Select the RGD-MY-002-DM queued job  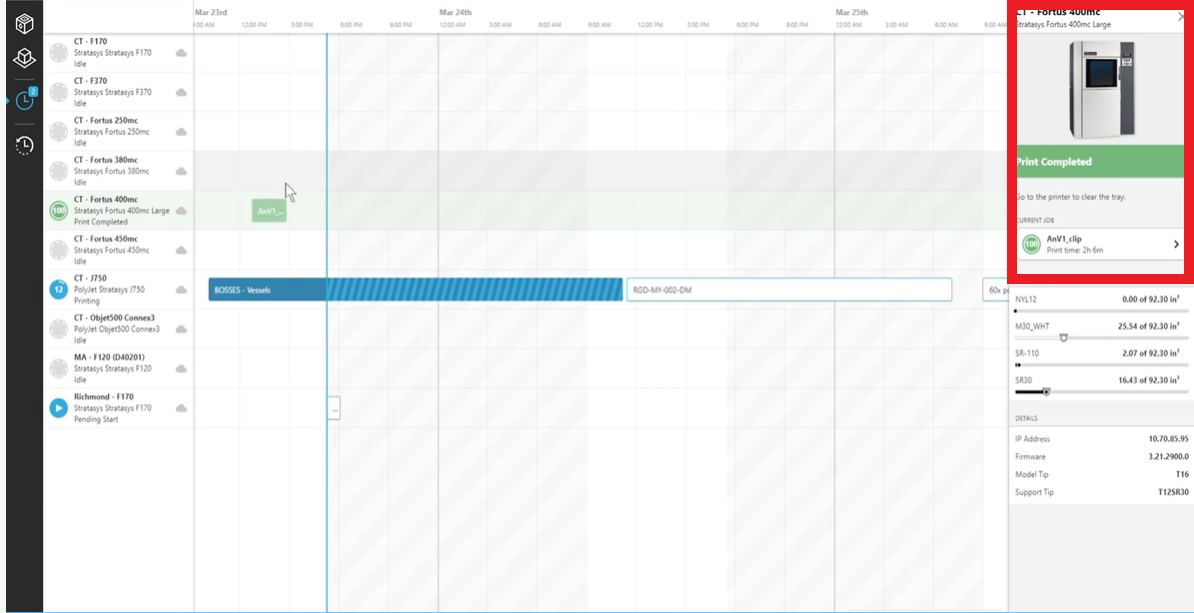pos(789,289)
